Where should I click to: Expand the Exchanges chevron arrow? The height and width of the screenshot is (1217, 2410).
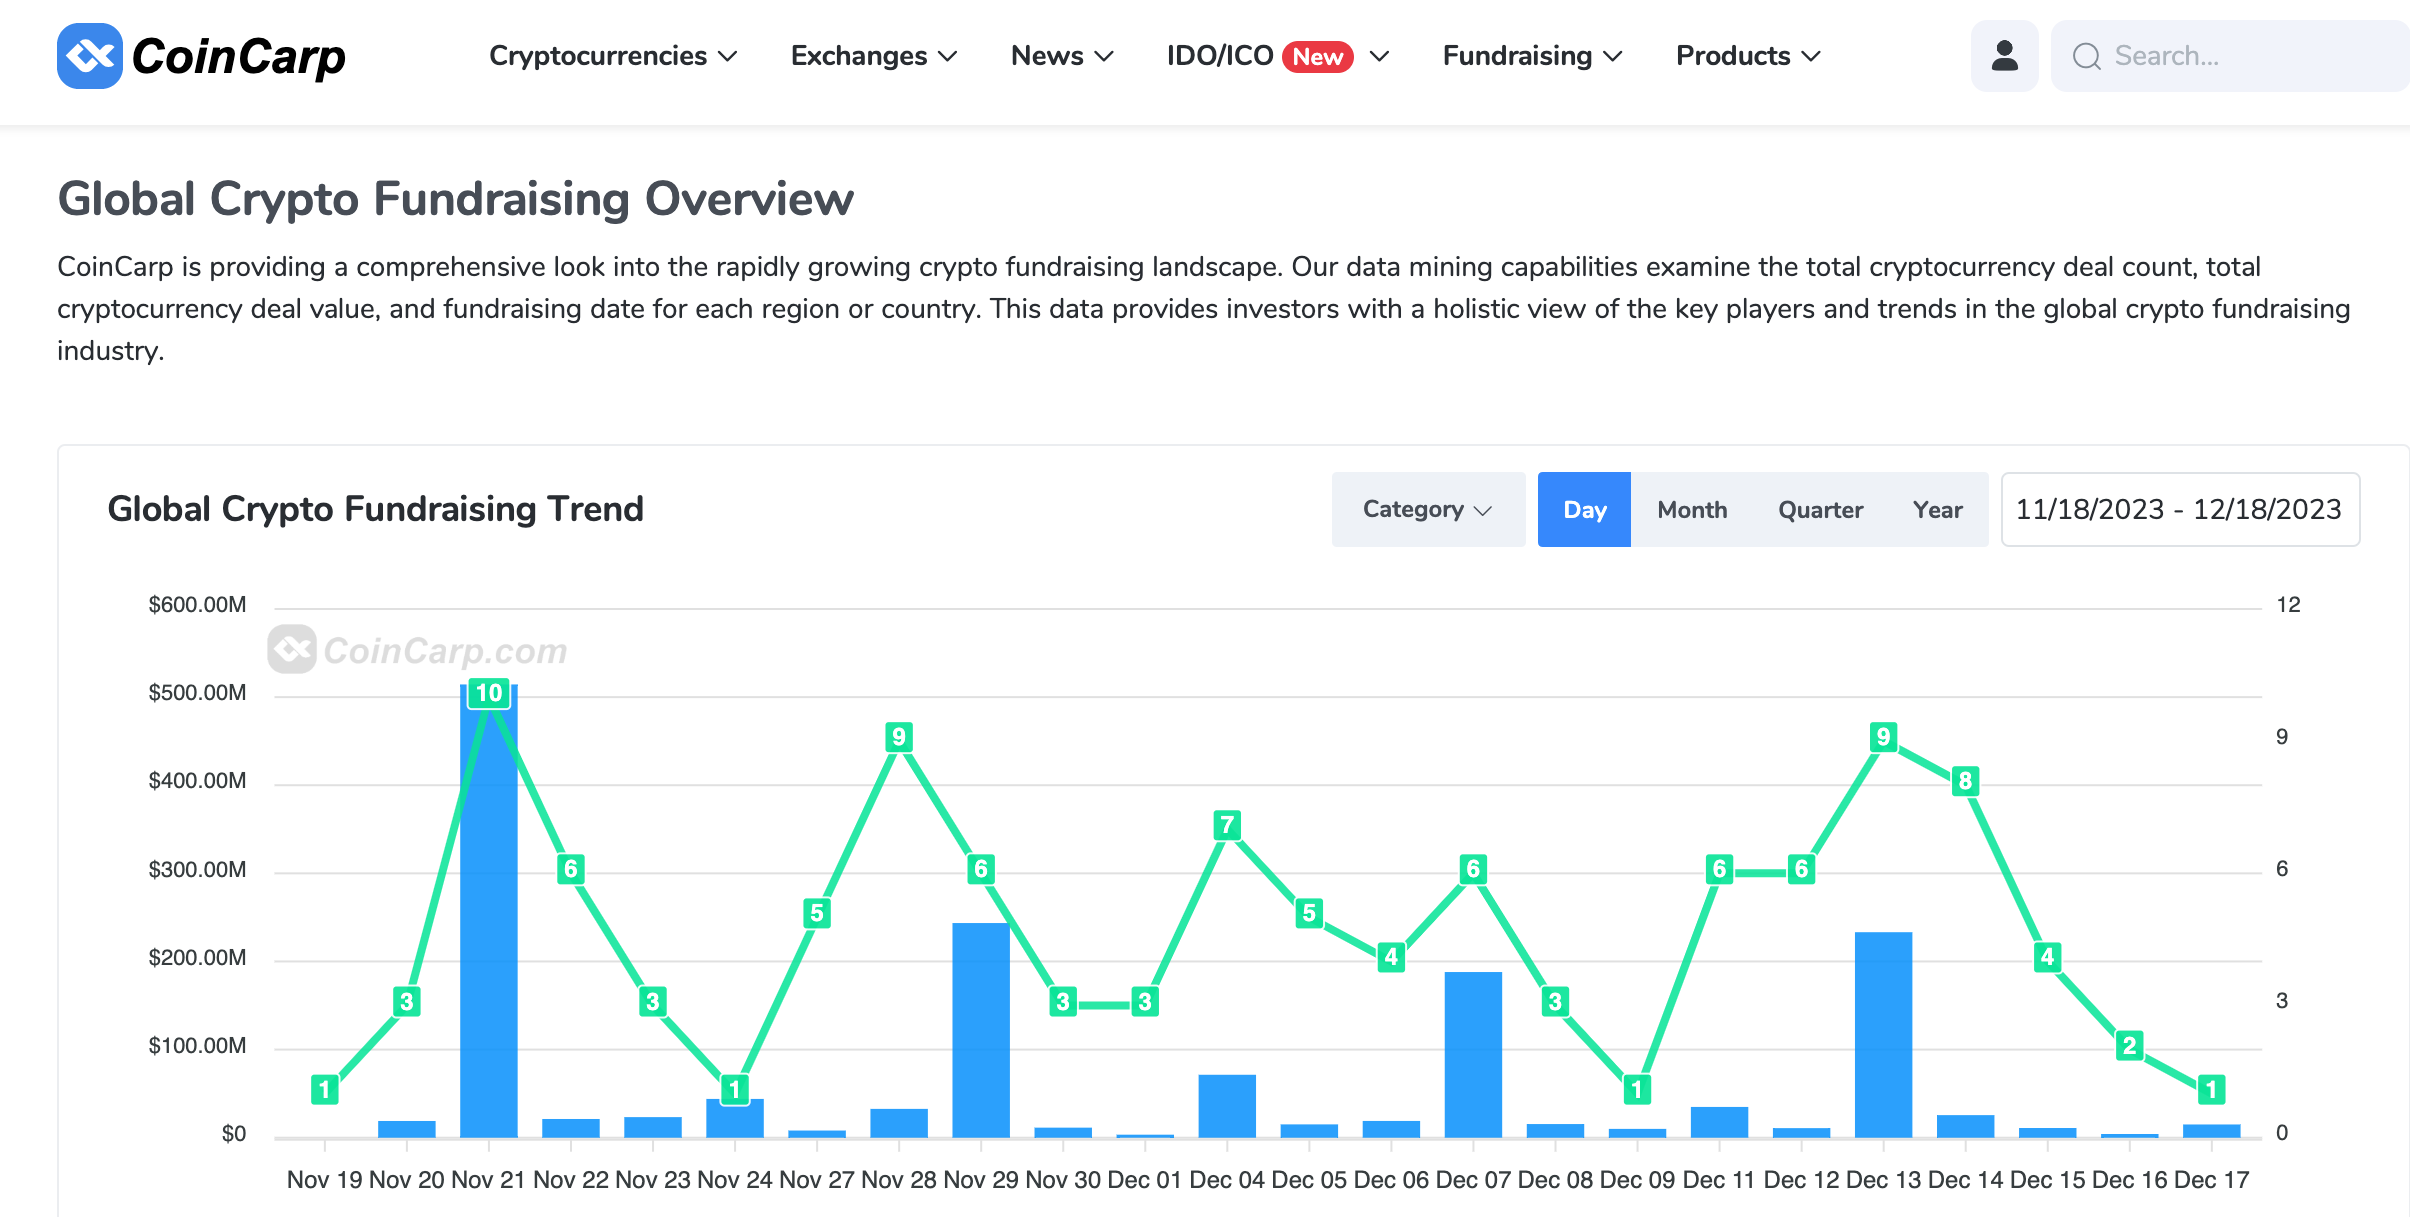948,57
